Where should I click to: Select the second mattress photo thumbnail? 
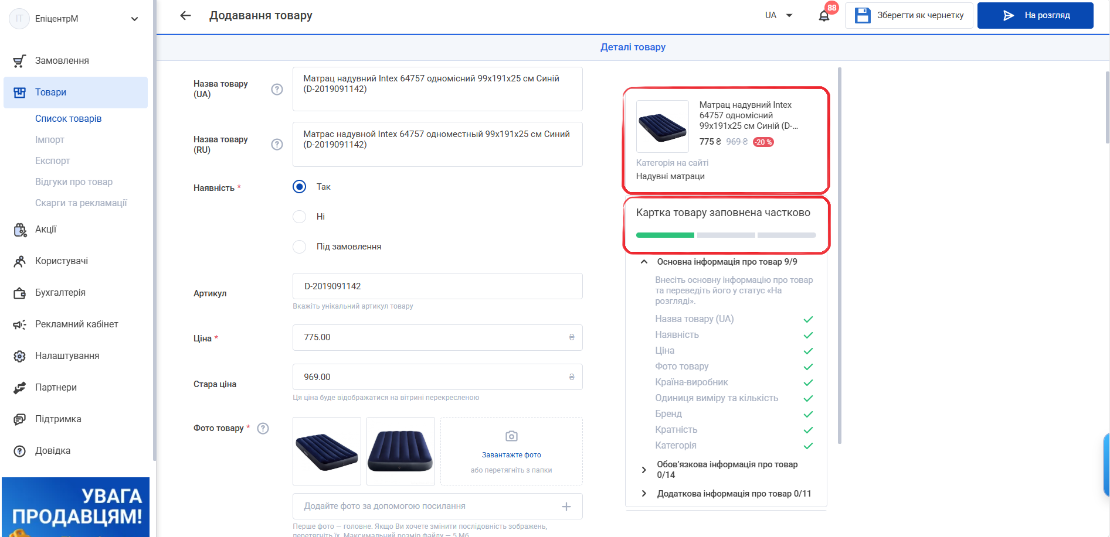(x=400, y=451)
